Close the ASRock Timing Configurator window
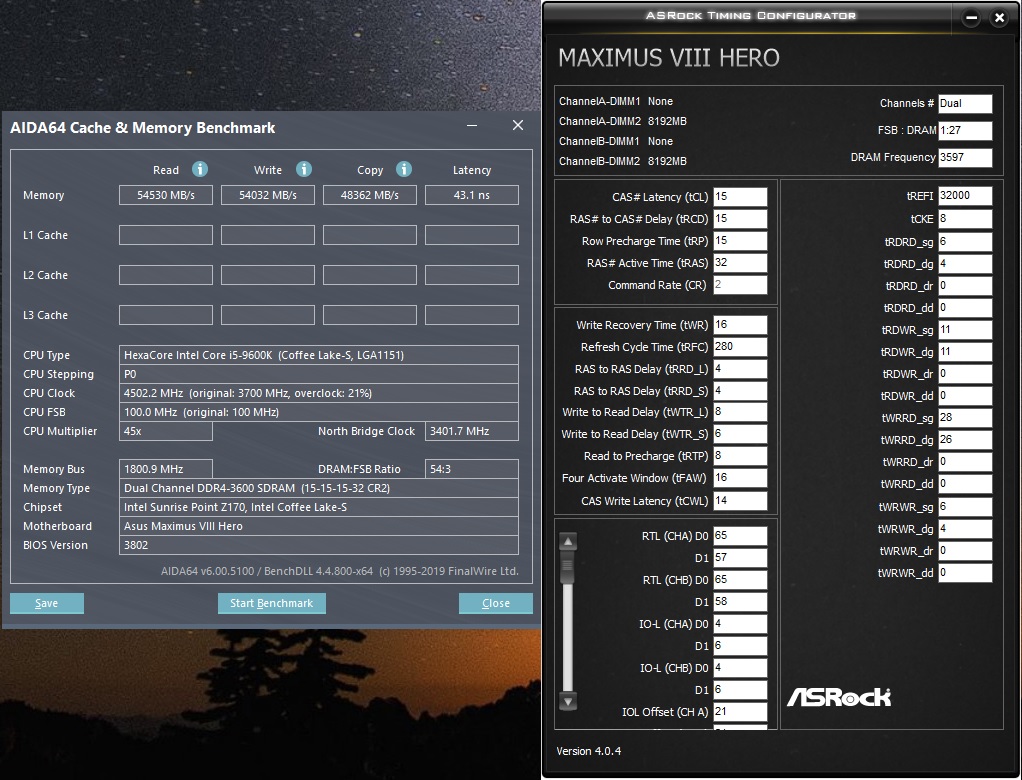Viewport: 1022px width, 780px height. click(999, 18)
